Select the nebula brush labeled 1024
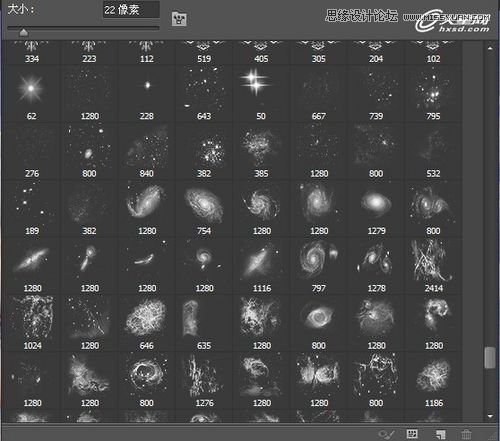Viewport: 500px width, 441px height. tap(32, 323)
